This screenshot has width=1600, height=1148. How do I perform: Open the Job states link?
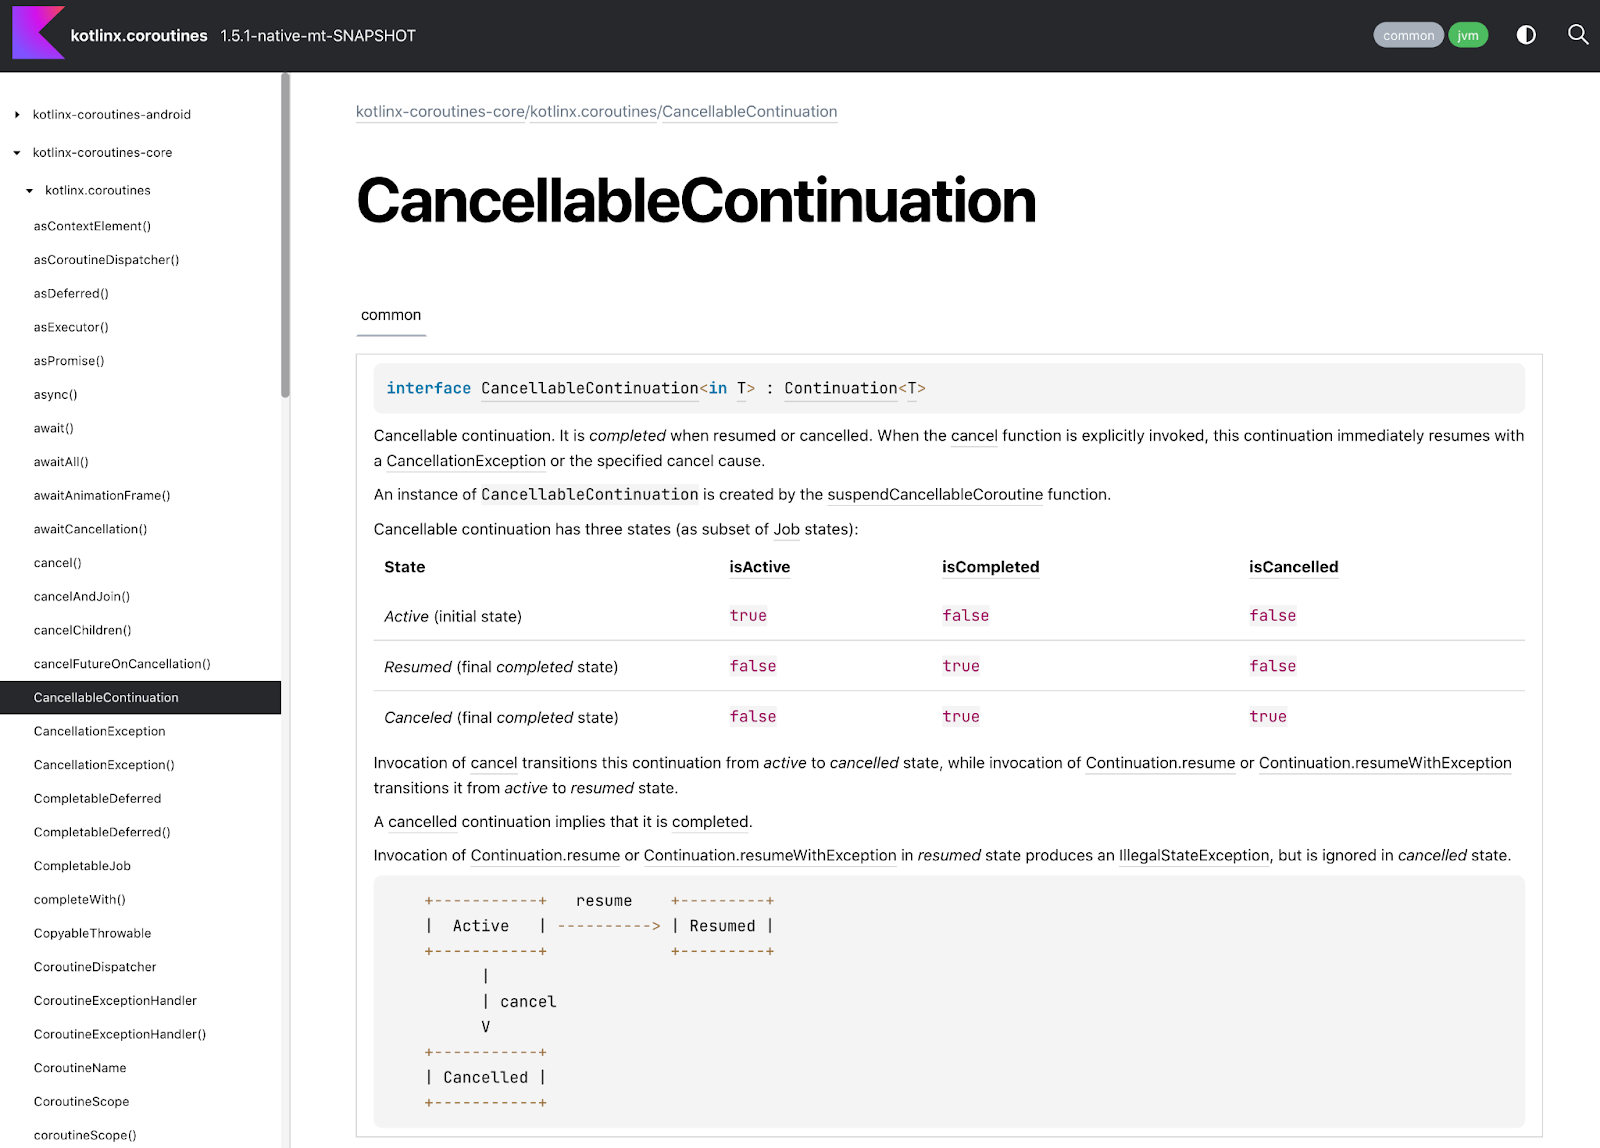786,529
